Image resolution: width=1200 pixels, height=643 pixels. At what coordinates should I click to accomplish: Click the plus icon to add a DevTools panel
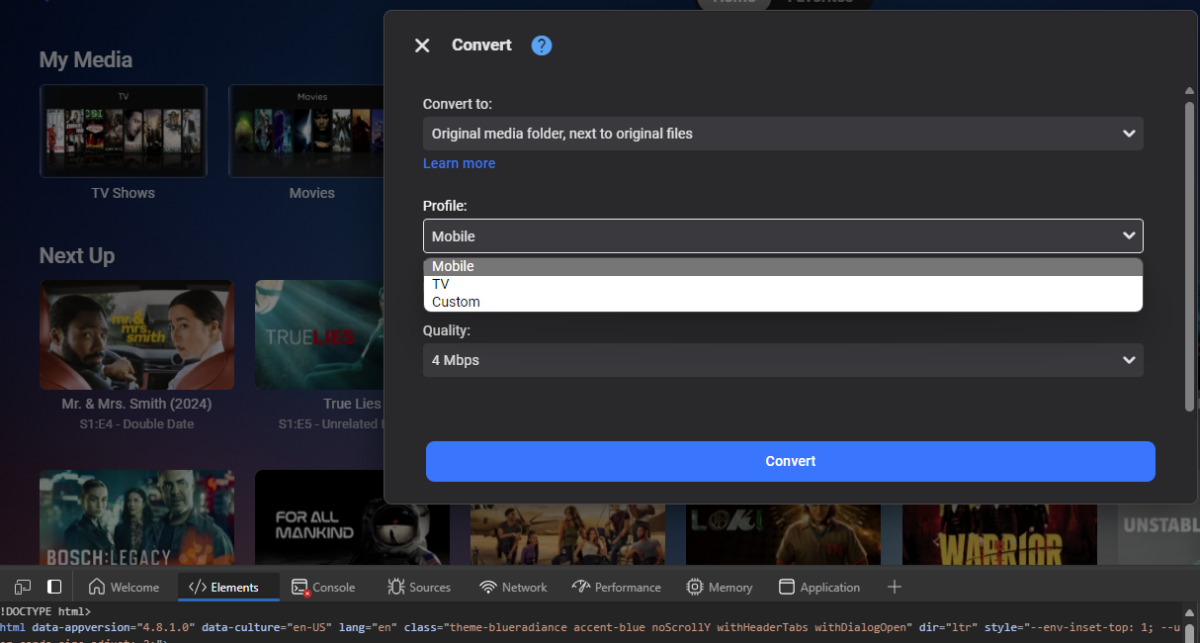click(x=893, y=587)
